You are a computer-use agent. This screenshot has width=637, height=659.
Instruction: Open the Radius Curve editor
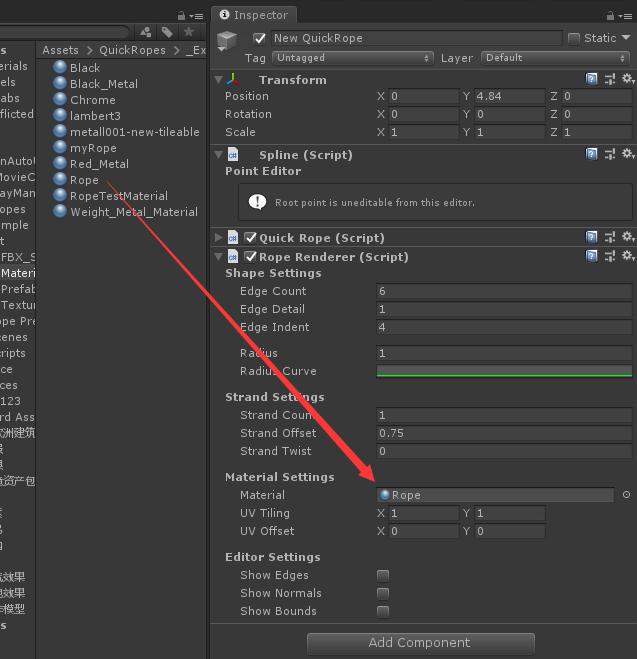(x=504, y=371)
